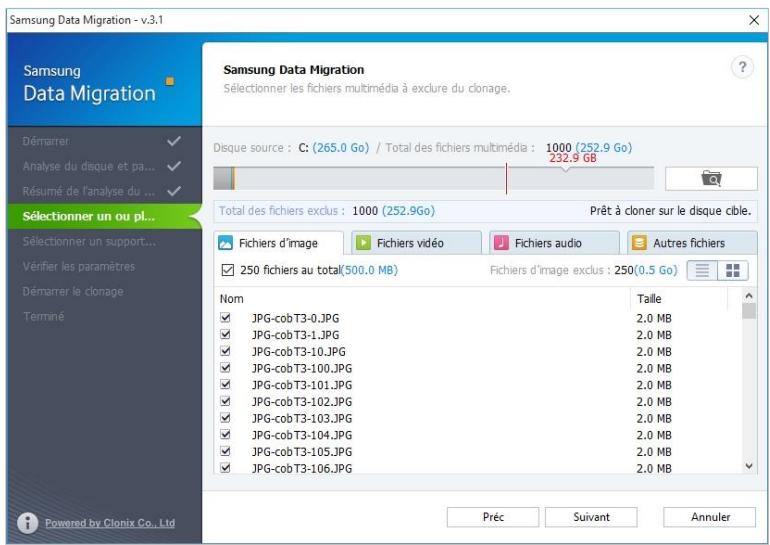Viewport: 770px width, 545px height.
Task: Click the info icon near Clonix
Action: [28, 523]
